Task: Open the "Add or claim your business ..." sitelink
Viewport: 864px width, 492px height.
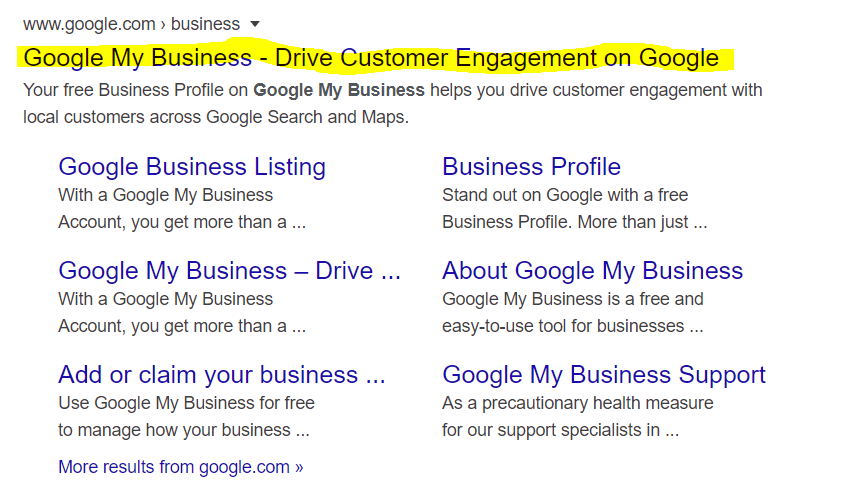Action: [x=222, y=375]
